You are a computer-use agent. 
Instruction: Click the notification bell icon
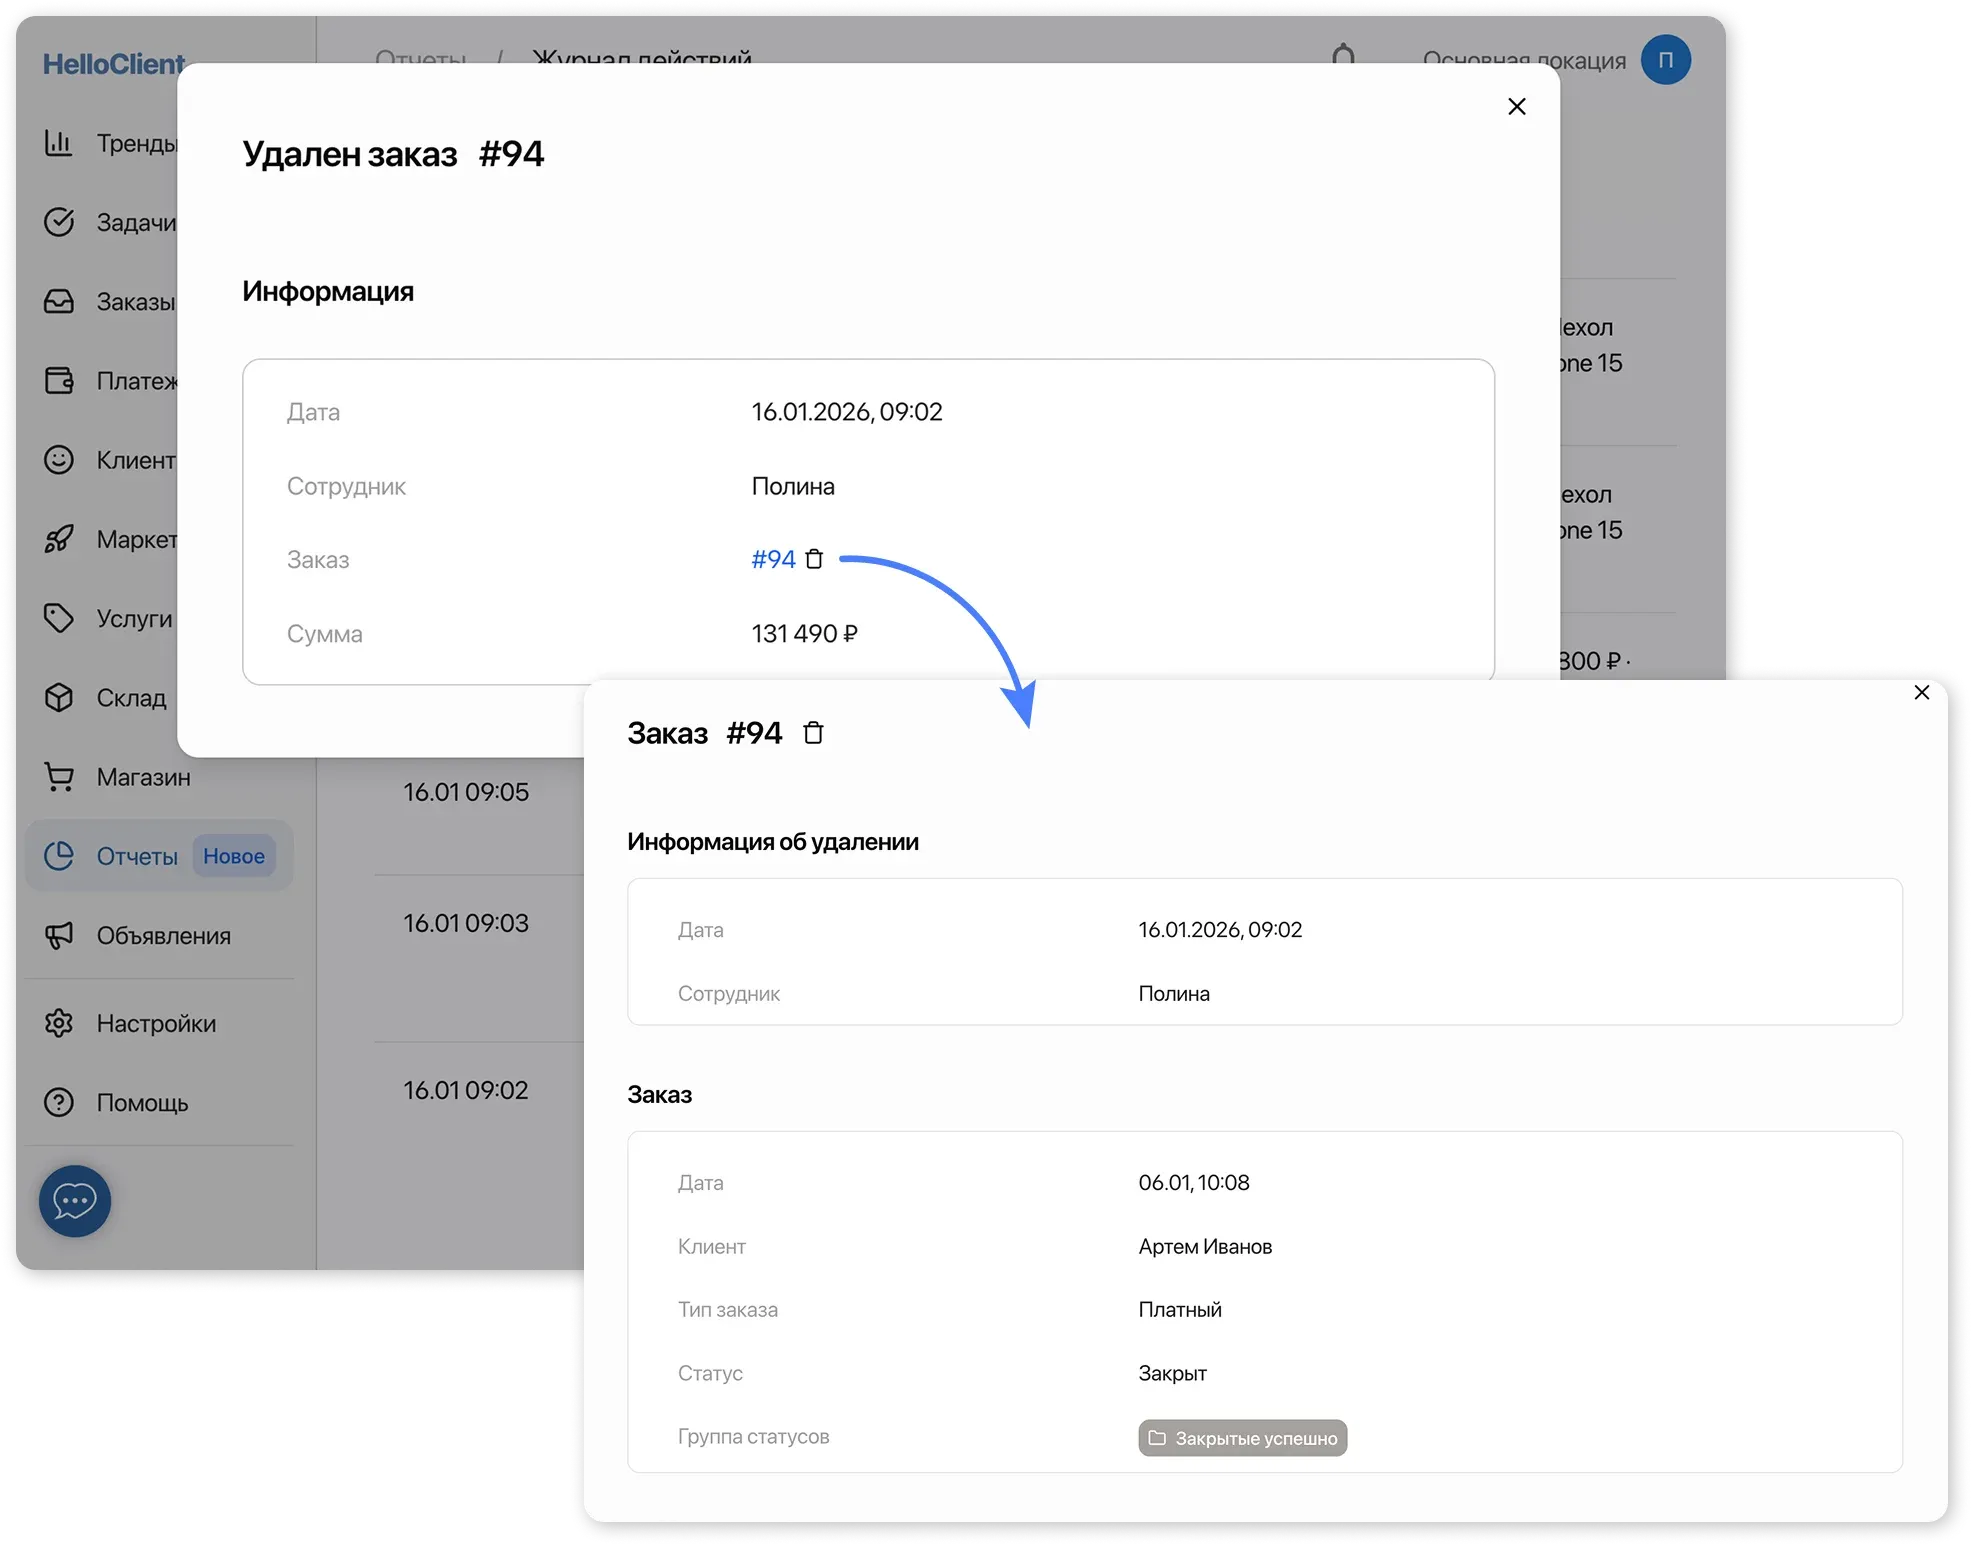tap(1344, 55)
